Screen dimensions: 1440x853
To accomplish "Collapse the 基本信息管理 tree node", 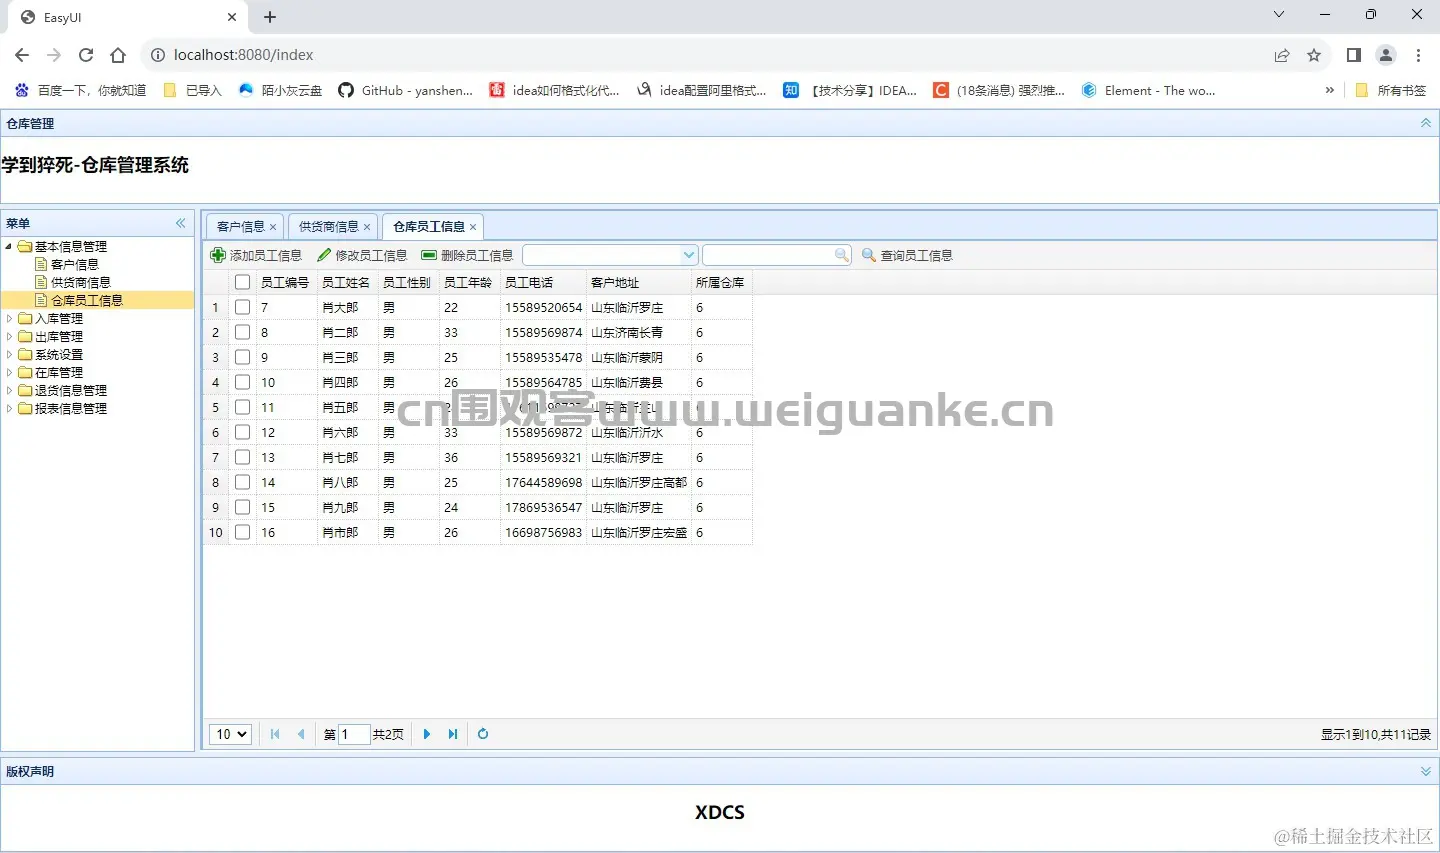I will [x=9, y=246].
